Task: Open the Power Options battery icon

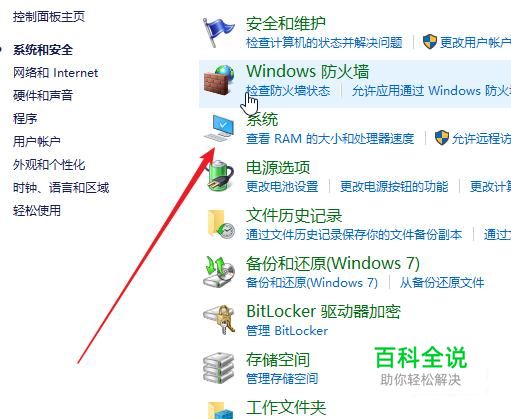Action: [x=219, y=176]
